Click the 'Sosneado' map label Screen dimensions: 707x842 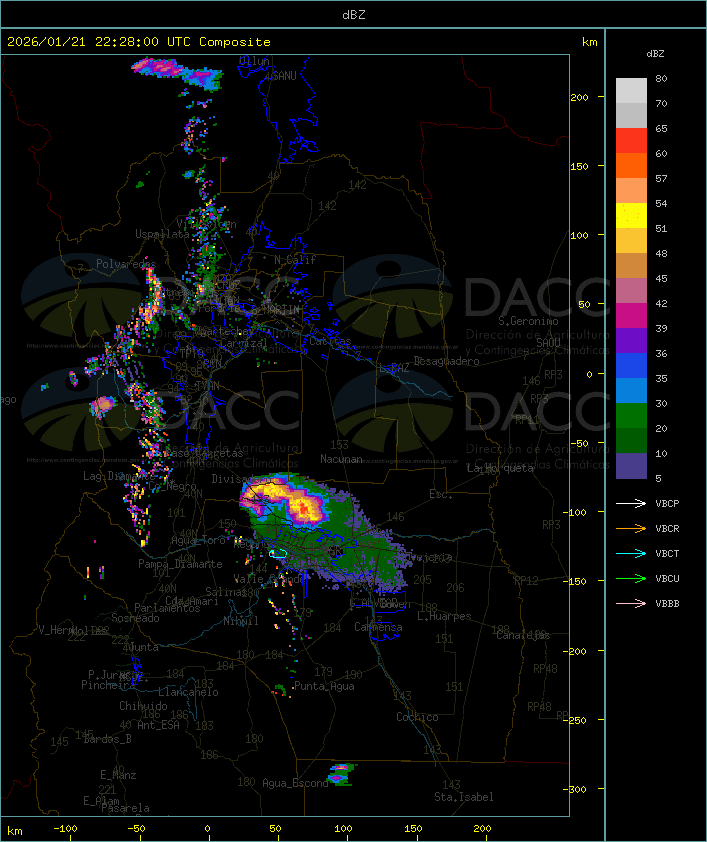coord(135,618)
